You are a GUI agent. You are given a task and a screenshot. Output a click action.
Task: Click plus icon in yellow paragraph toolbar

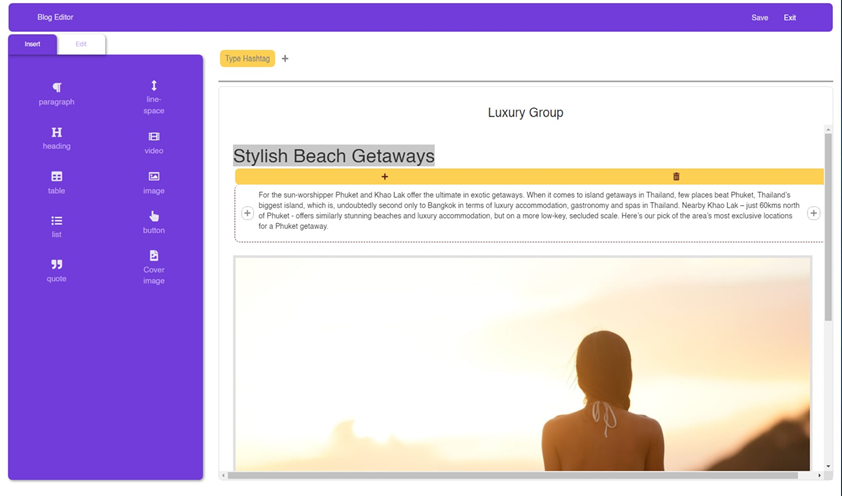tap(385, 177)
